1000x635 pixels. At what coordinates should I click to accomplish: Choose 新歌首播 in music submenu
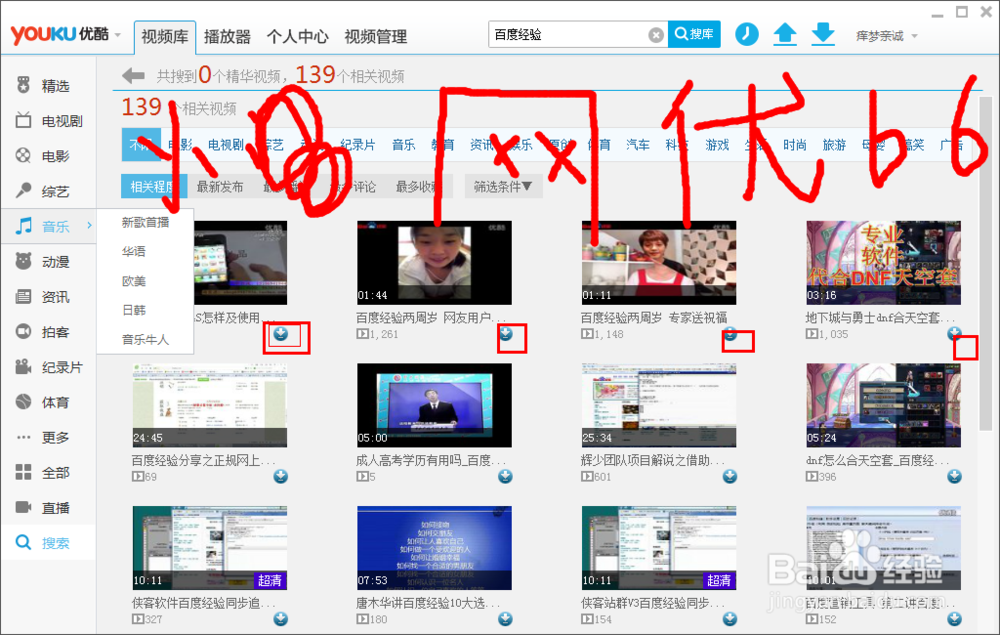click(145, 223)
